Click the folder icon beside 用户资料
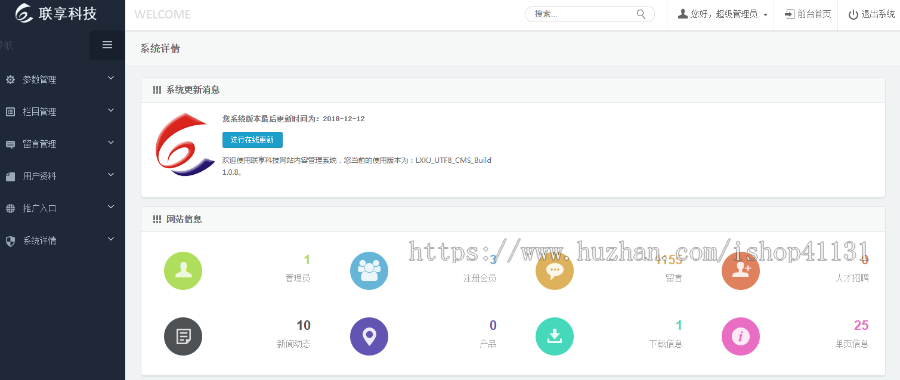This screenshot has height=380, width=900. 10,177
